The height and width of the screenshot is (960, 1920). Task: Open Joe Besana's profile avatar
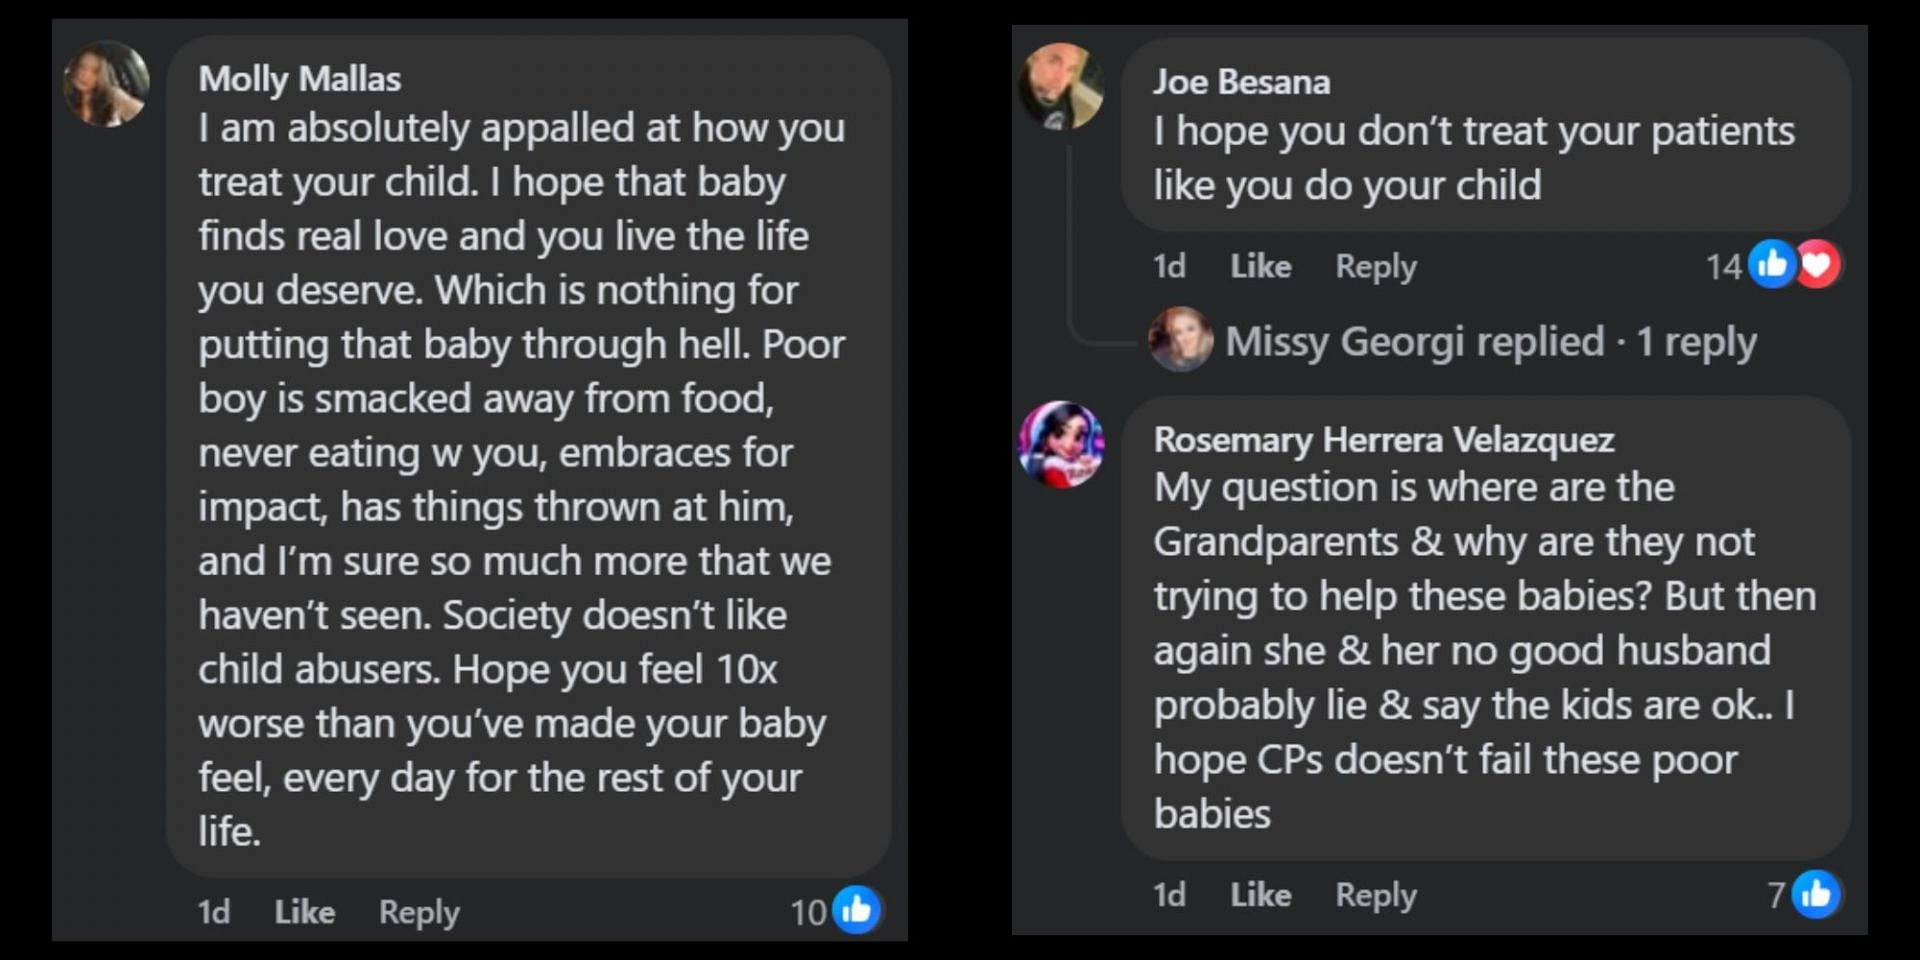click(1061, 87)
